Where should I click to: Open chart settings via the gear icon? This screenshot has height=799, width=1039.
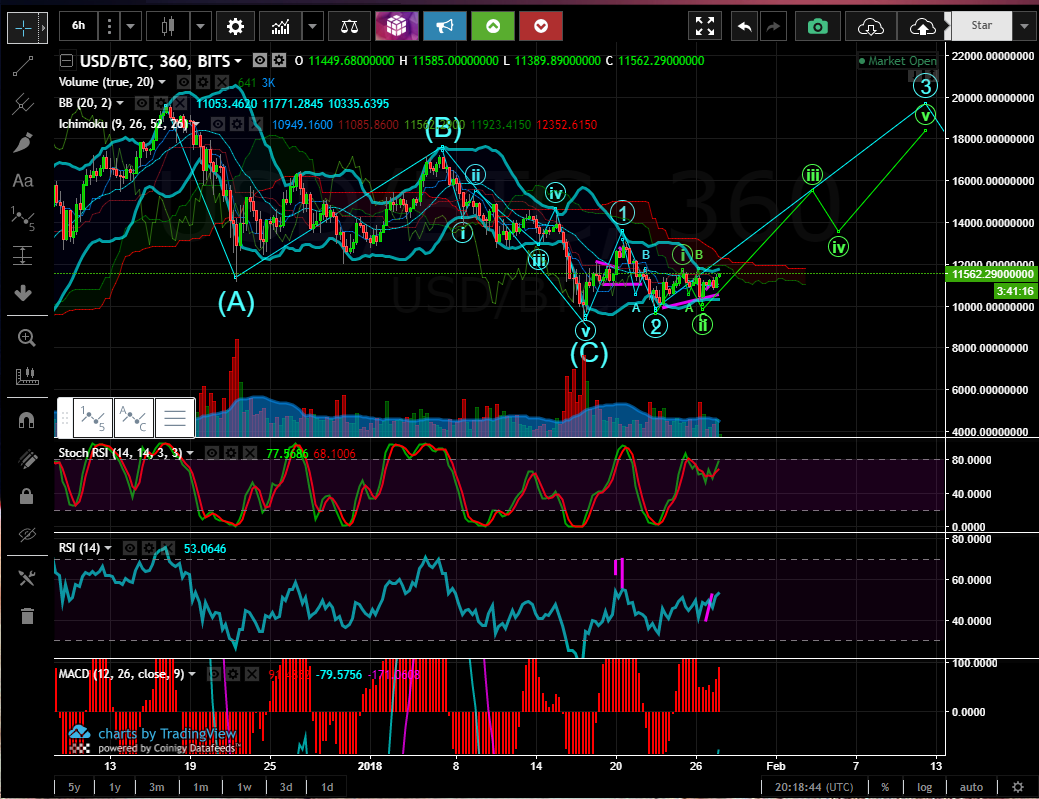[x=235, y=26]
